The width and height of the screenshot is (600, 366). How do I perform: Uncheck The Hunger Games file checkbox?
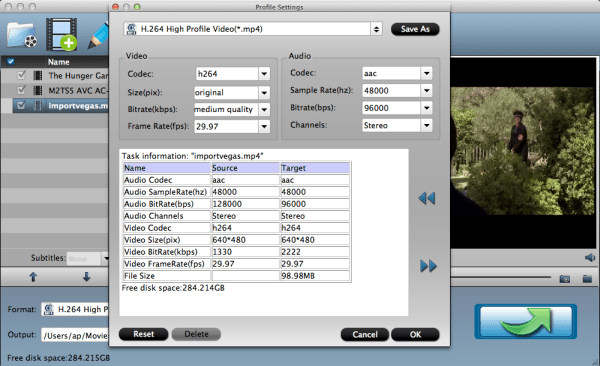[x=21, y=75]
